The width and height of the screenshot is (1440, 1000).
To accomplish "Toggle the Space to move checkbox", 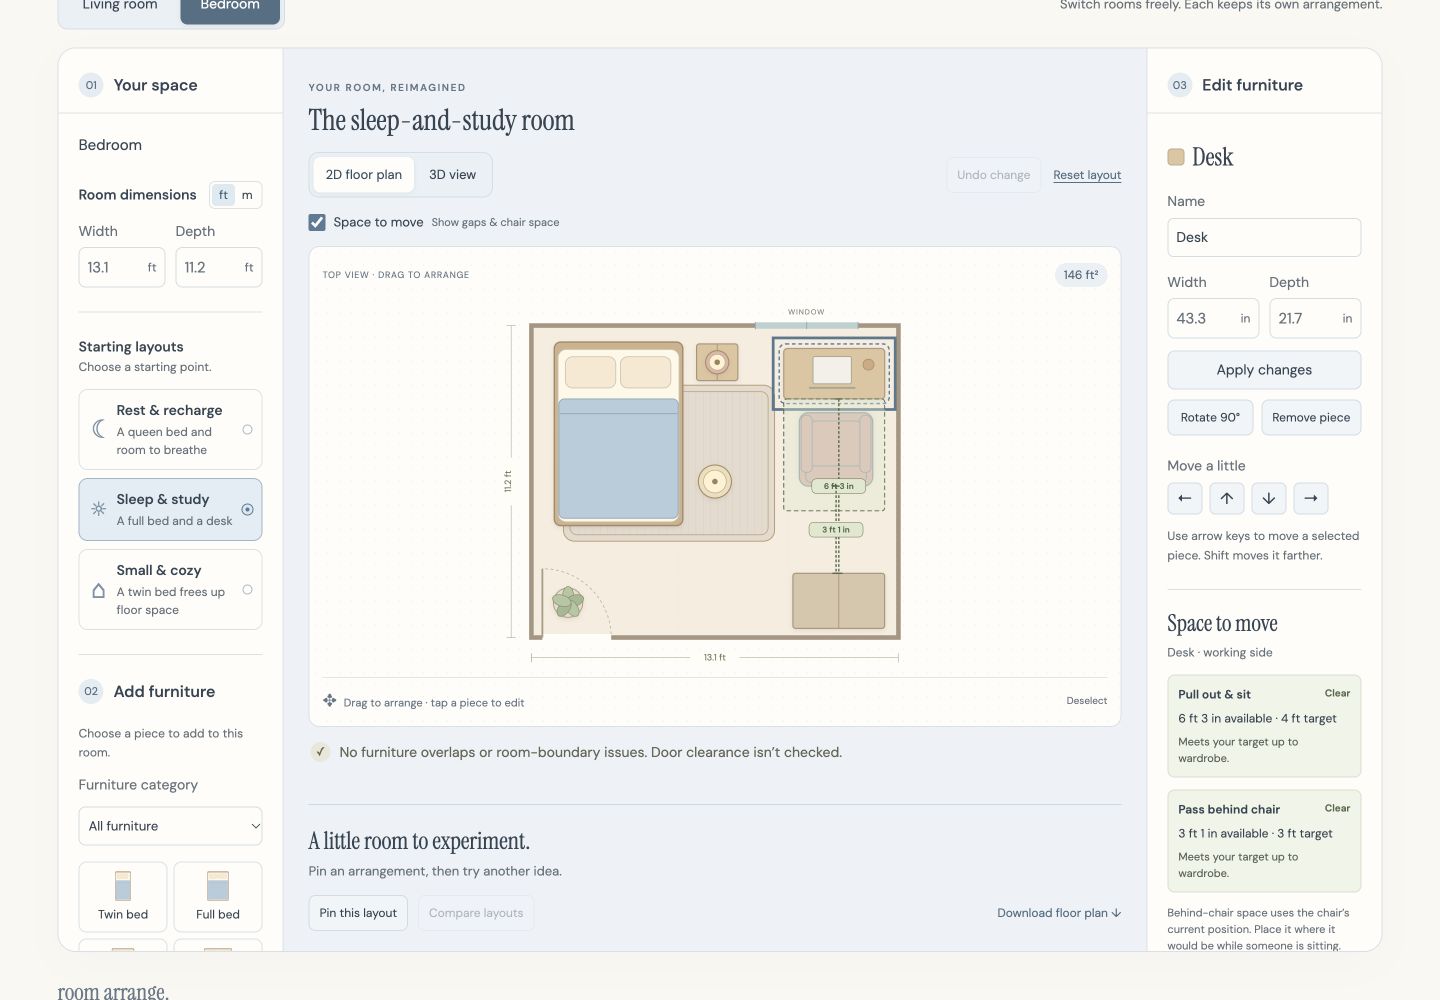I will 317,222.
